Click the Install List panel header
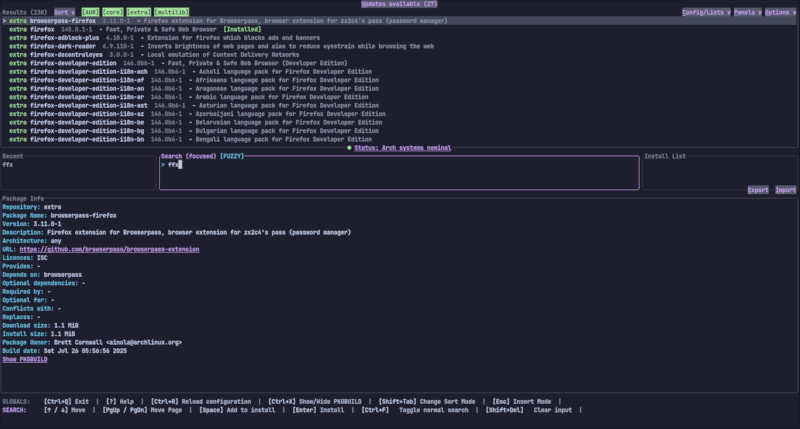The image size is (800, 429). pyautogui.click(x=665, y=156)
